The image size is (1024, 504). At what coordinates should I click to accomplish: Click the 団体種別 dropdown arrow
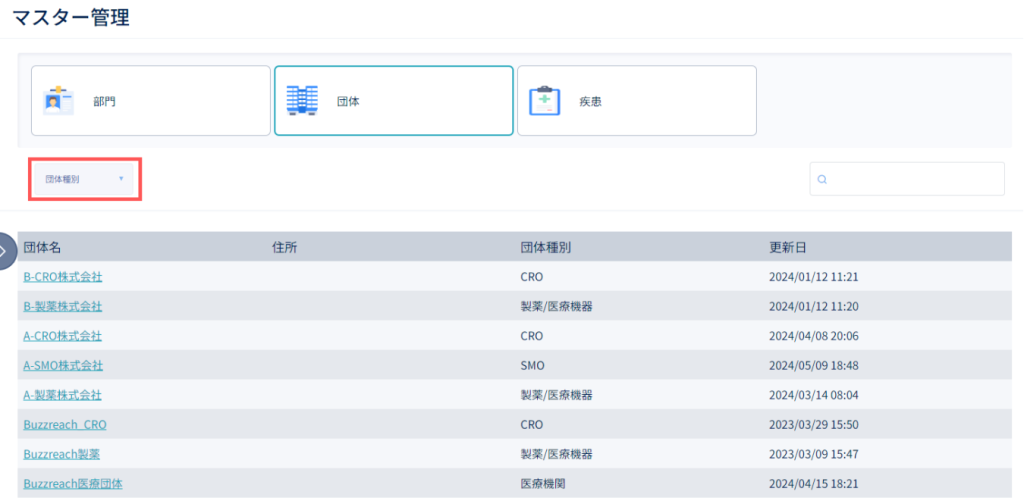tap(121, 178)
